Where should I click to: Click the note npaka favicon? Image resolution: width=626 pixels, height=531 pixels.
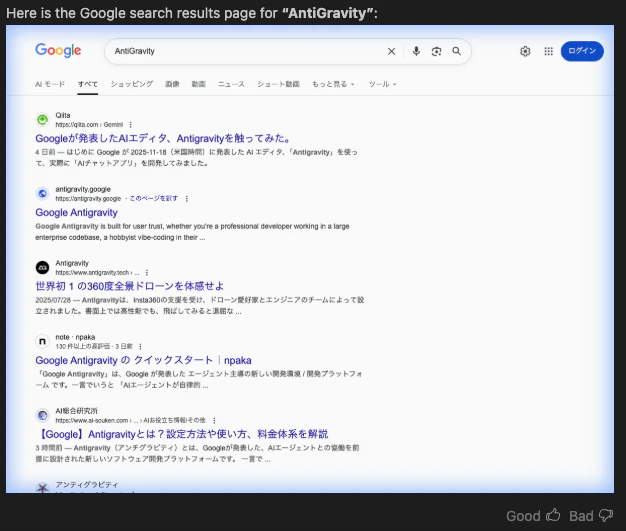pyautogui.click(x=42, y=341)
